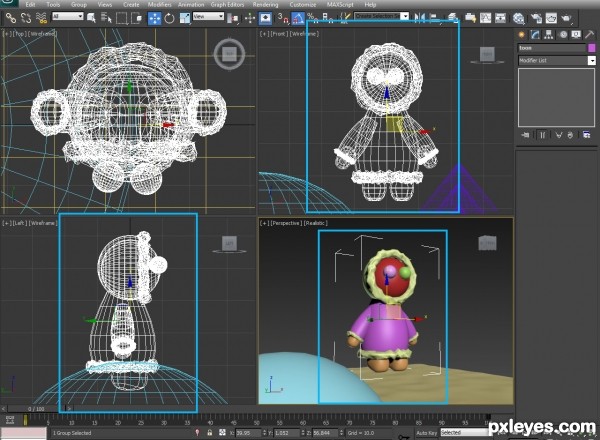Image resolution: width=600 pixels, height=440 pixels.
Task: Open the Render Setup icon
Action: click(x=536, y=18)
